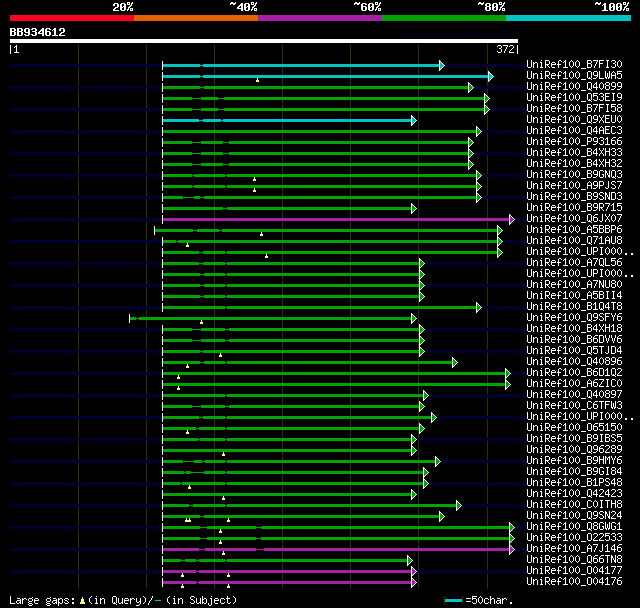This screenshot has height=608, width=640.
Task: Click the query name BB934612
Action: coord(38,32)
